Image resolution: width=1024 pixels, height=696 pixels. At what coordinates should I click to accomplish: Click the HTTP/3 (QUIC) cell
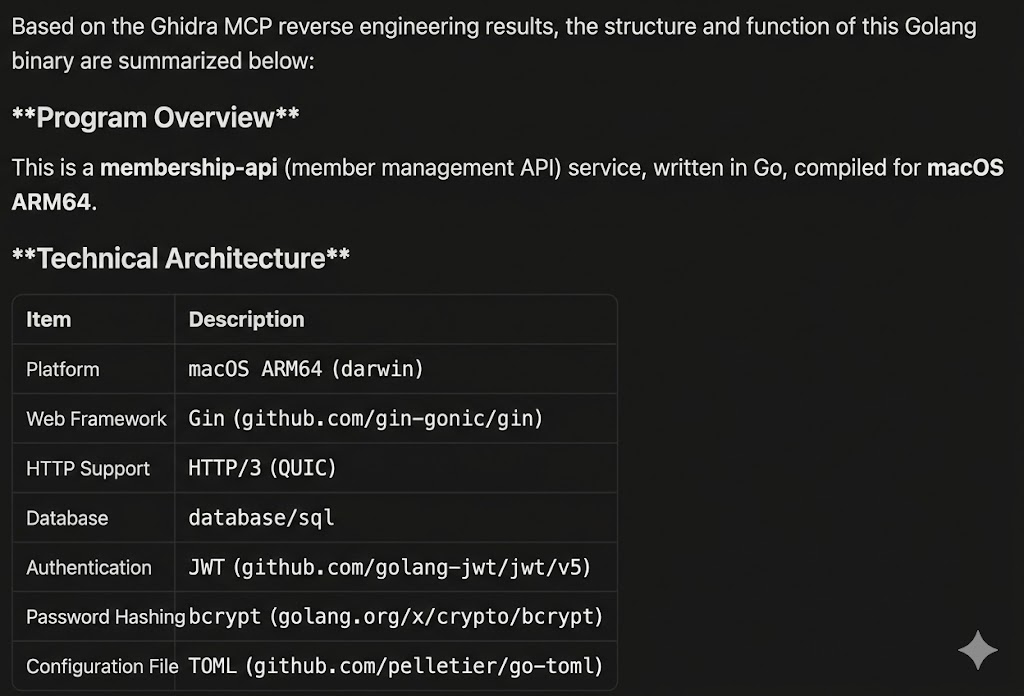coord(262,469)
